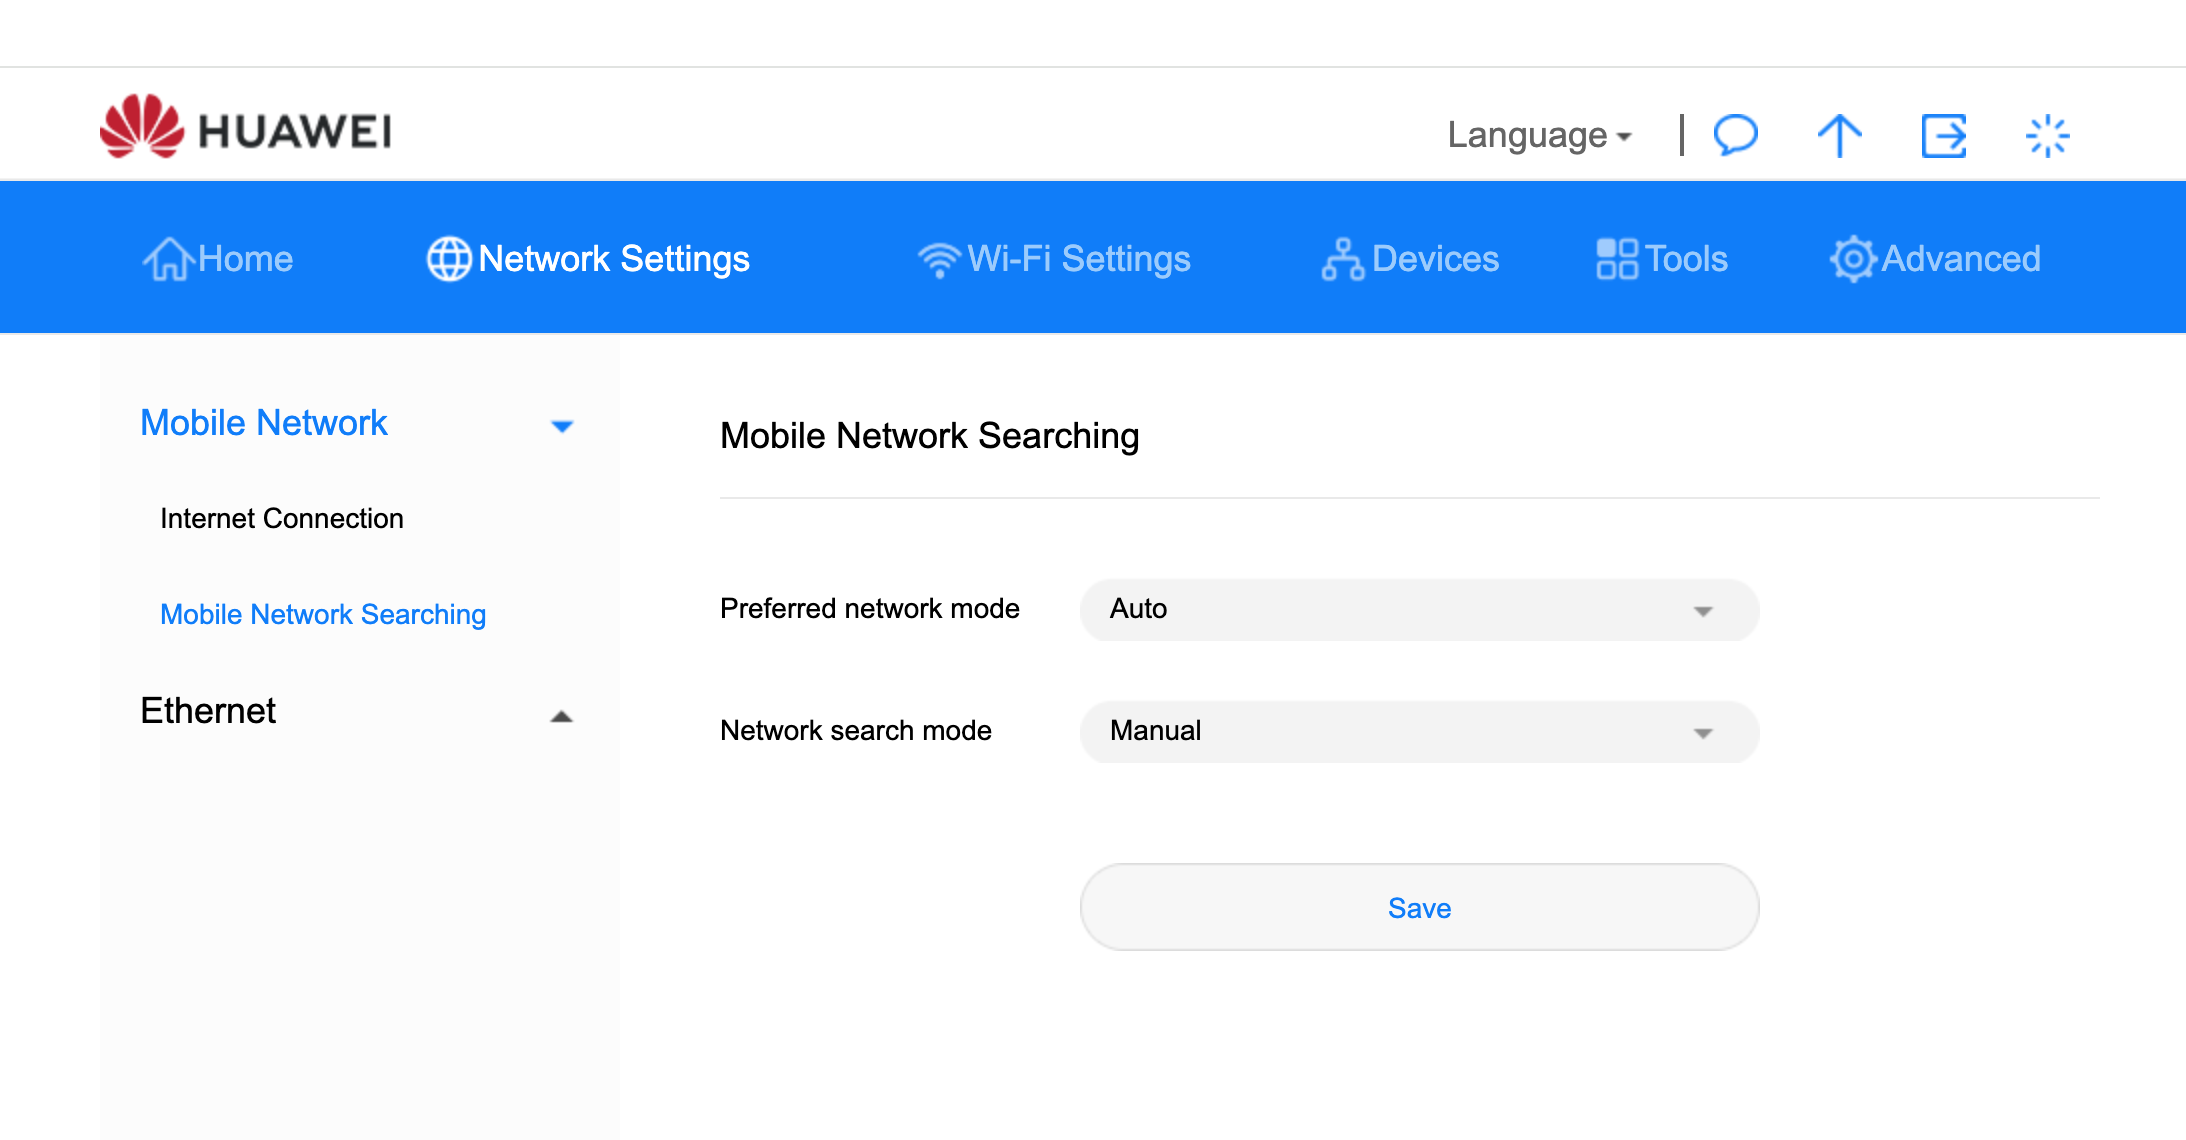Click the Tools grid icon

point(1616,259)
